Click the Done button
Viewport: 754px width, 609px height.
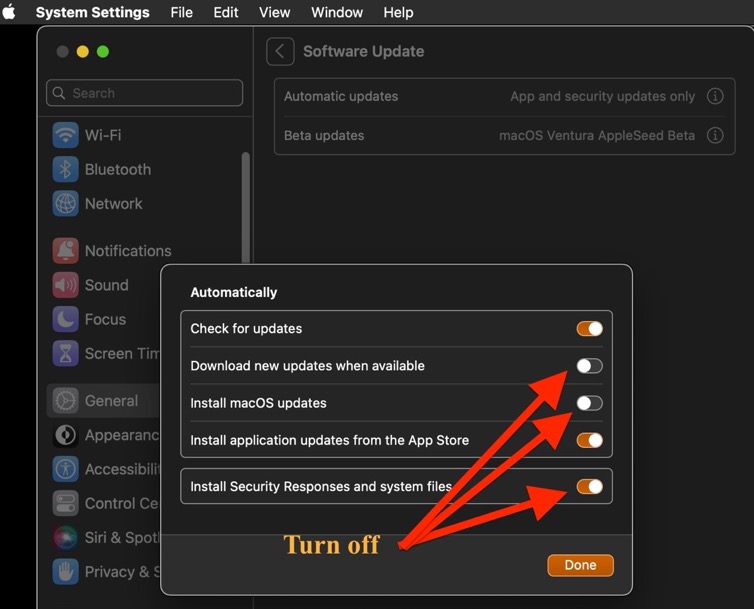coord(580,565)
